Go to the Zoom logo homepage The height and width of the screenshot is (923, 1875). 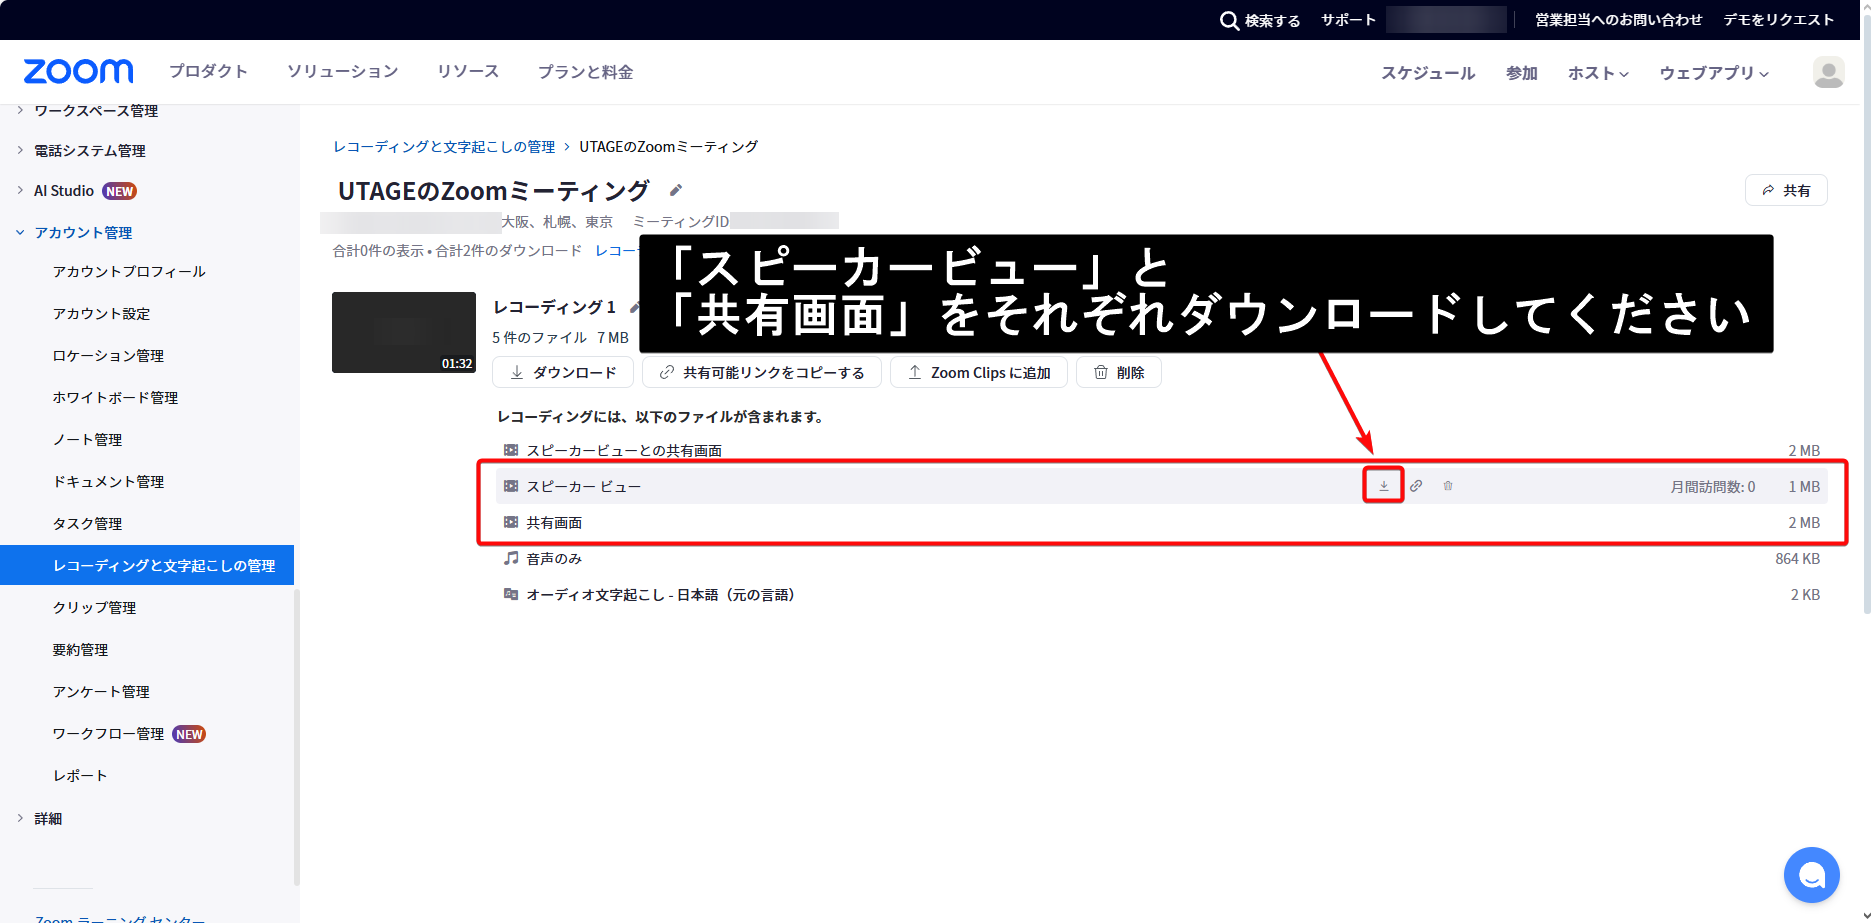pos(78,72)
